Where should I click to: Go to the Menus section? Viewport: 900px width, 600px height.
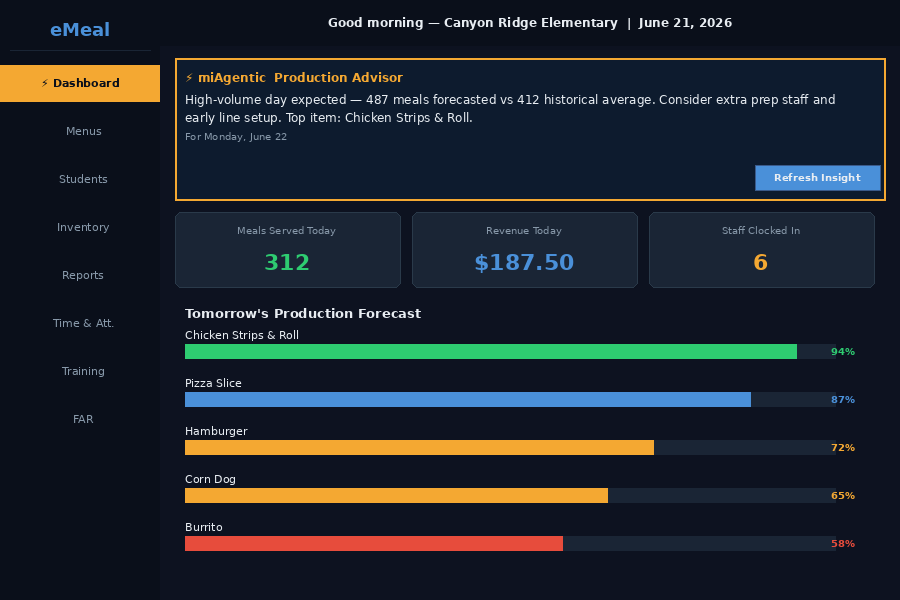[x=83, y=131]
